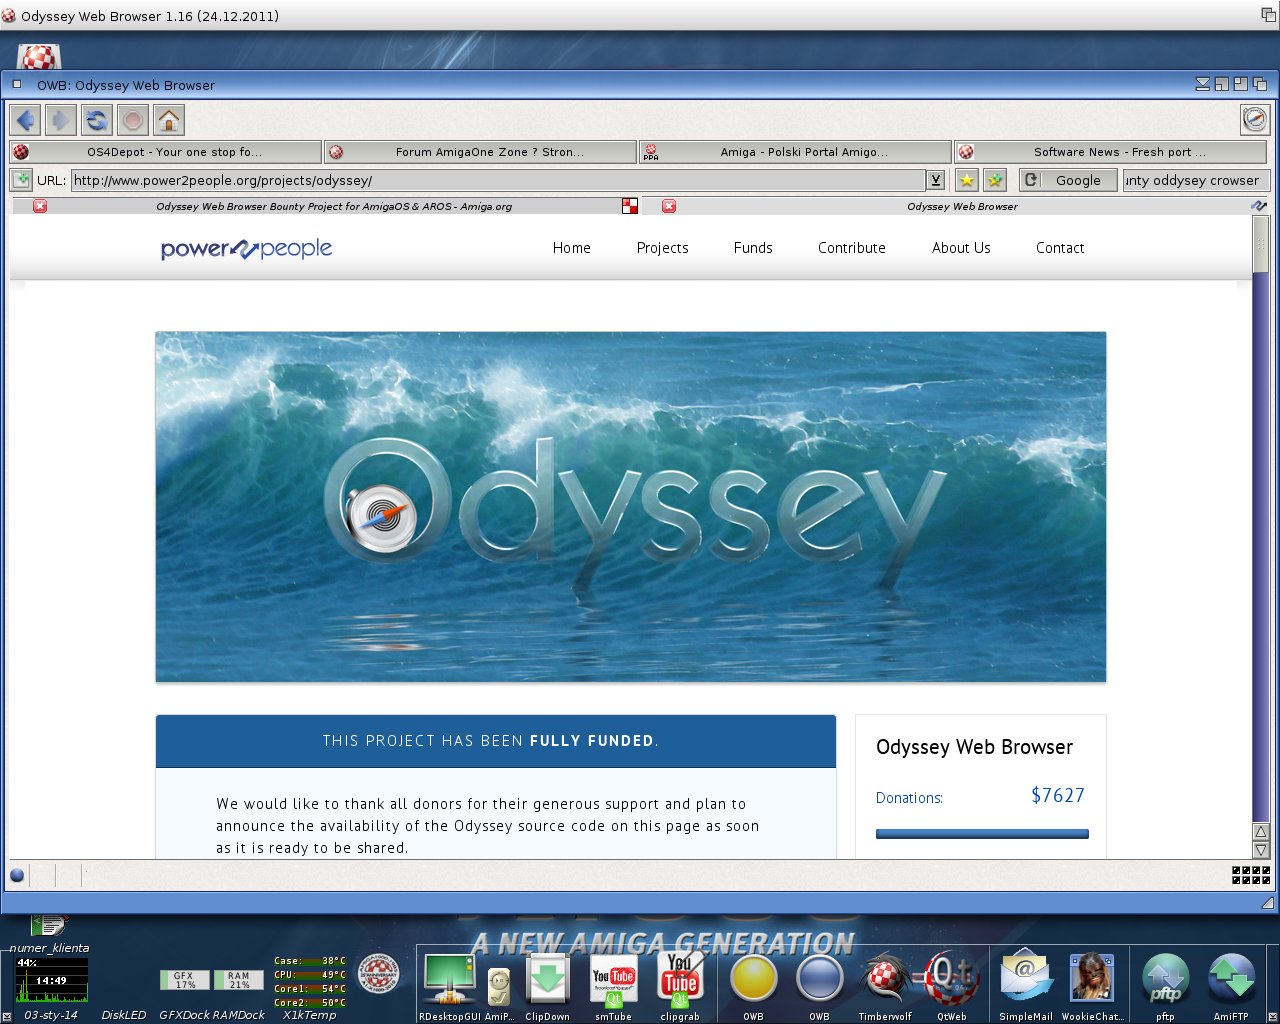Launch Timberwolf from the dock
1280x1024 pixels.
[885, 986]
